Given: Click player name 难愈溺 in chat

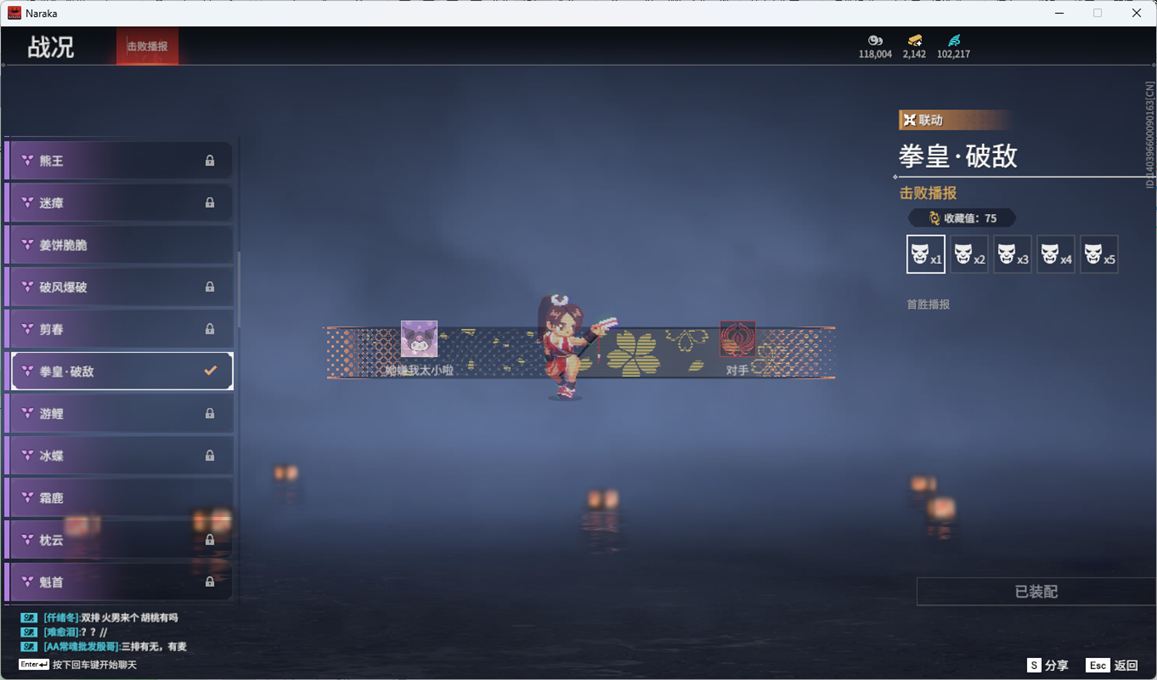Looking at the screenshot, I should pos(61,632).
